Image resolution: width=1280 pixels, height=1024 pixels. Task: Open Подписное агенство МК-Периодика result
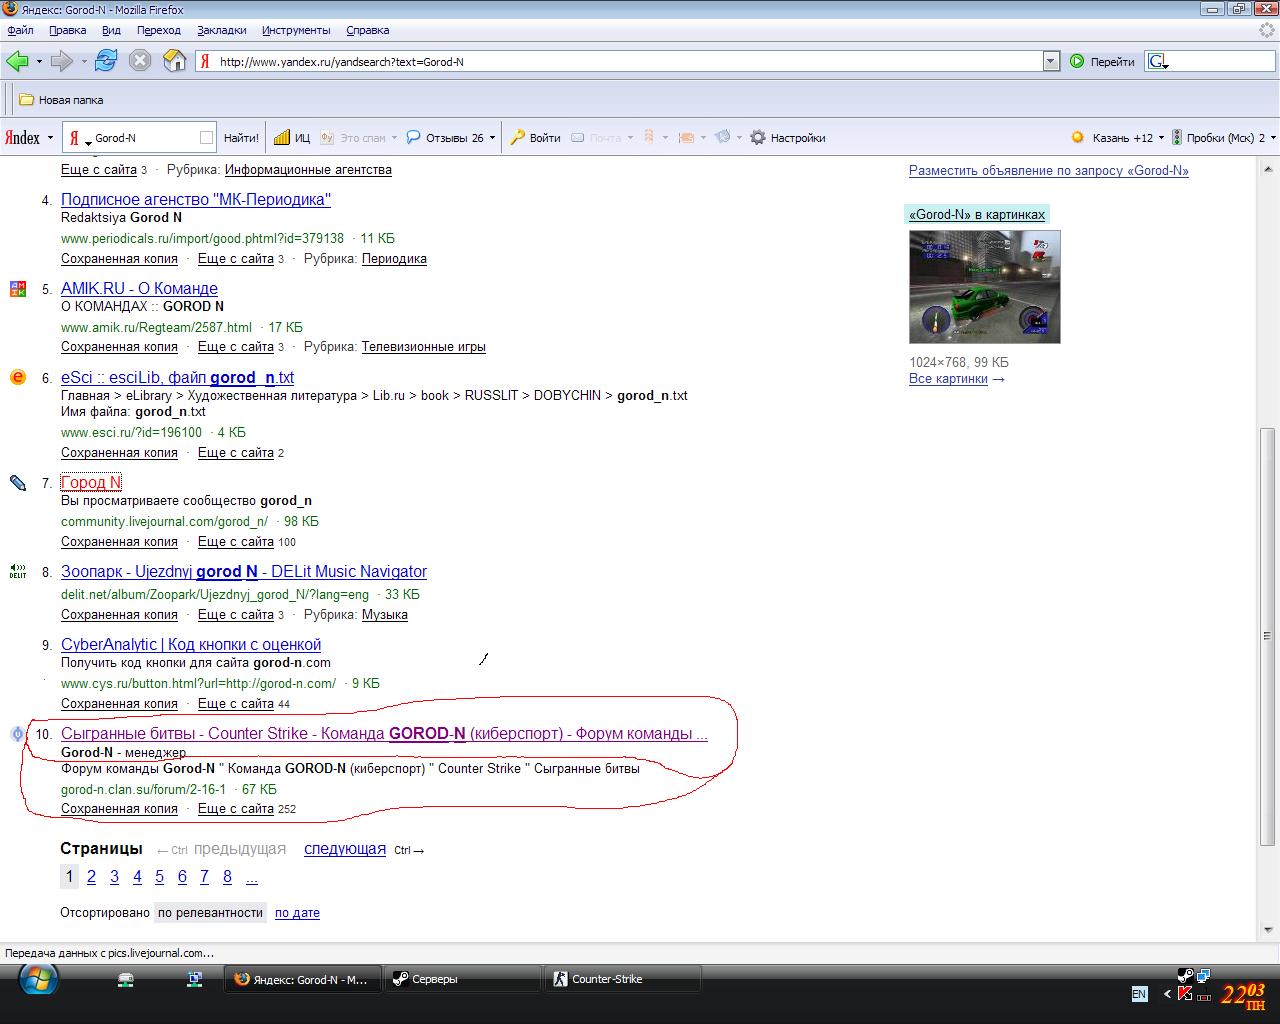pos(196,200)
